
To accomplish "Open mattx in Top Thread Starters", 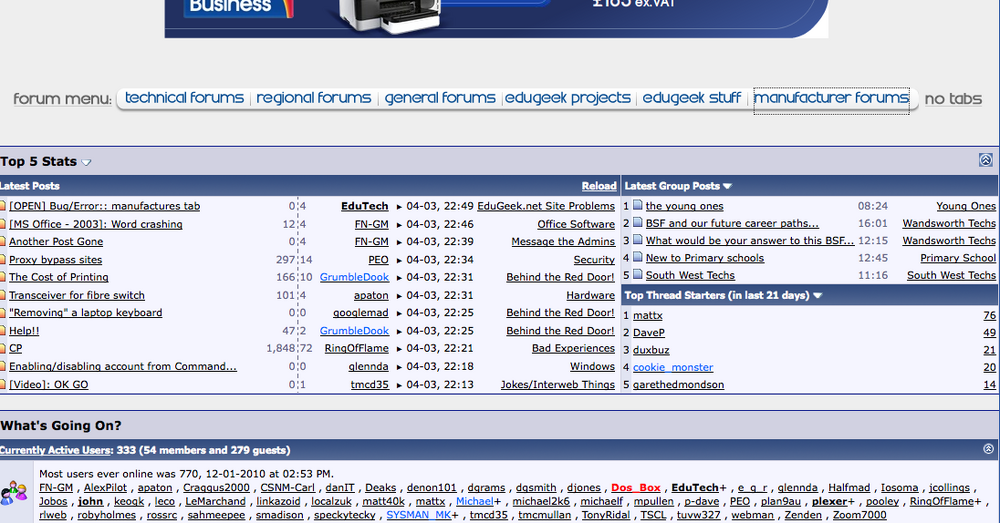I will click(x=647, y=315).
